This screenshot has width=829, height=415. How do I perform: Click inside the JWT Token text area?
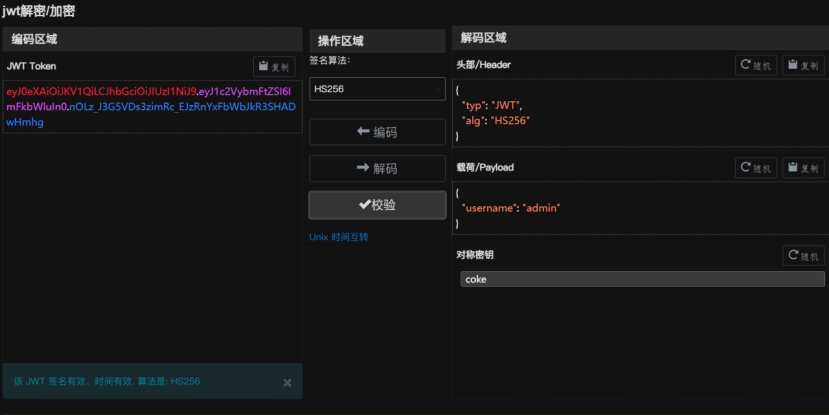click(x=152, y=107)
